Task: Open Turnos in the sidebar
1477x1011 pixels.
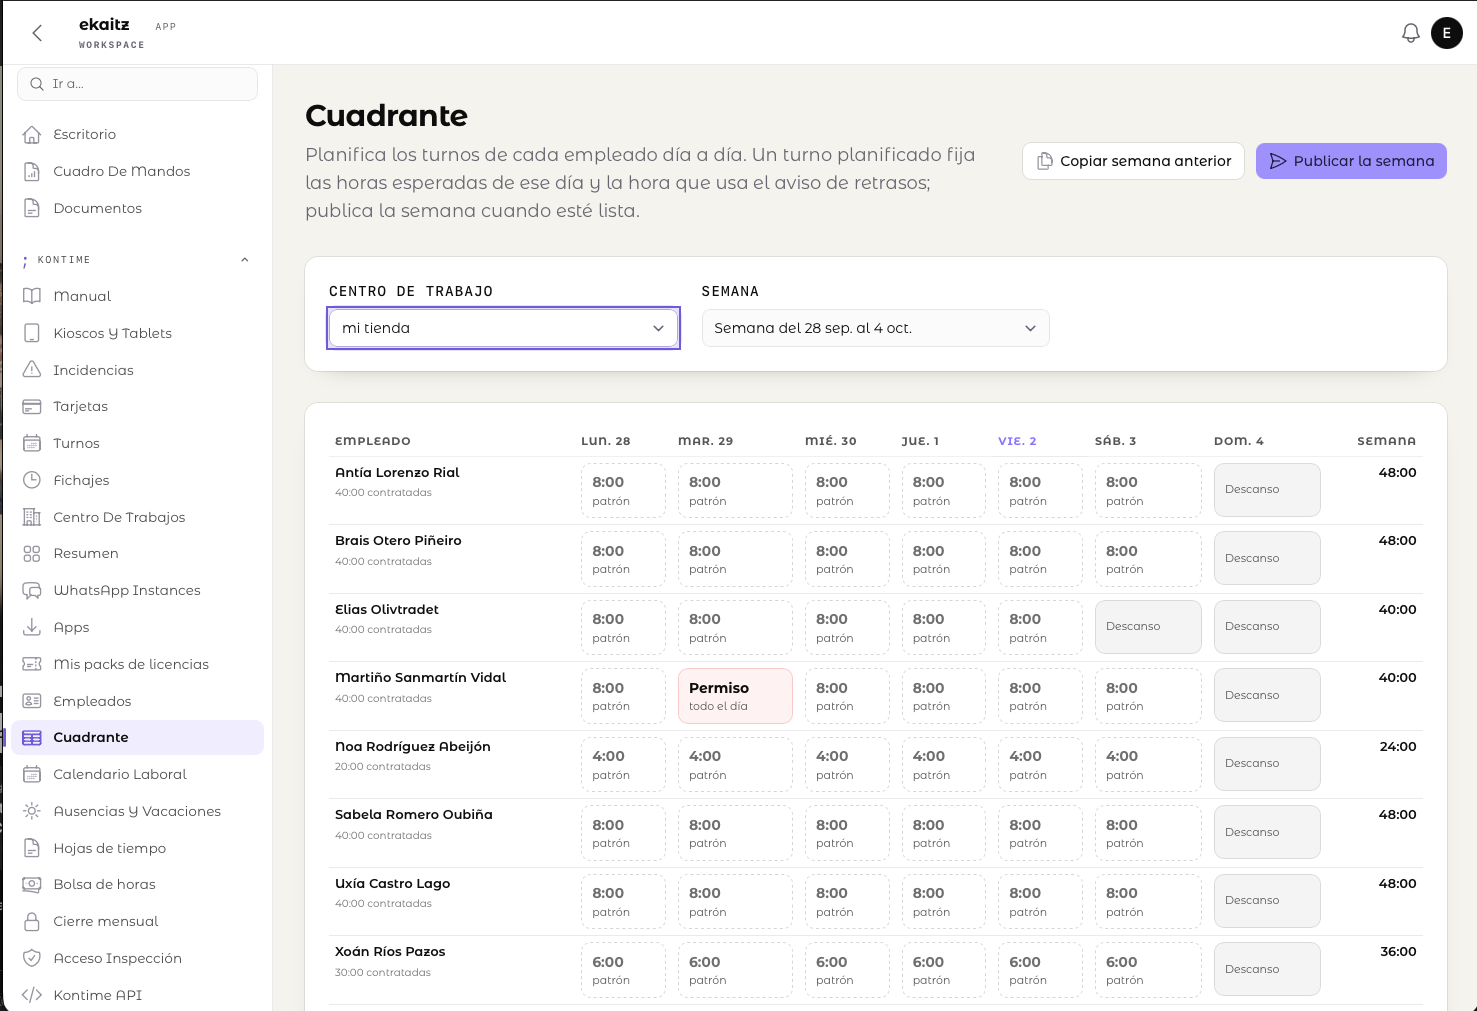Action: (138, 443)
